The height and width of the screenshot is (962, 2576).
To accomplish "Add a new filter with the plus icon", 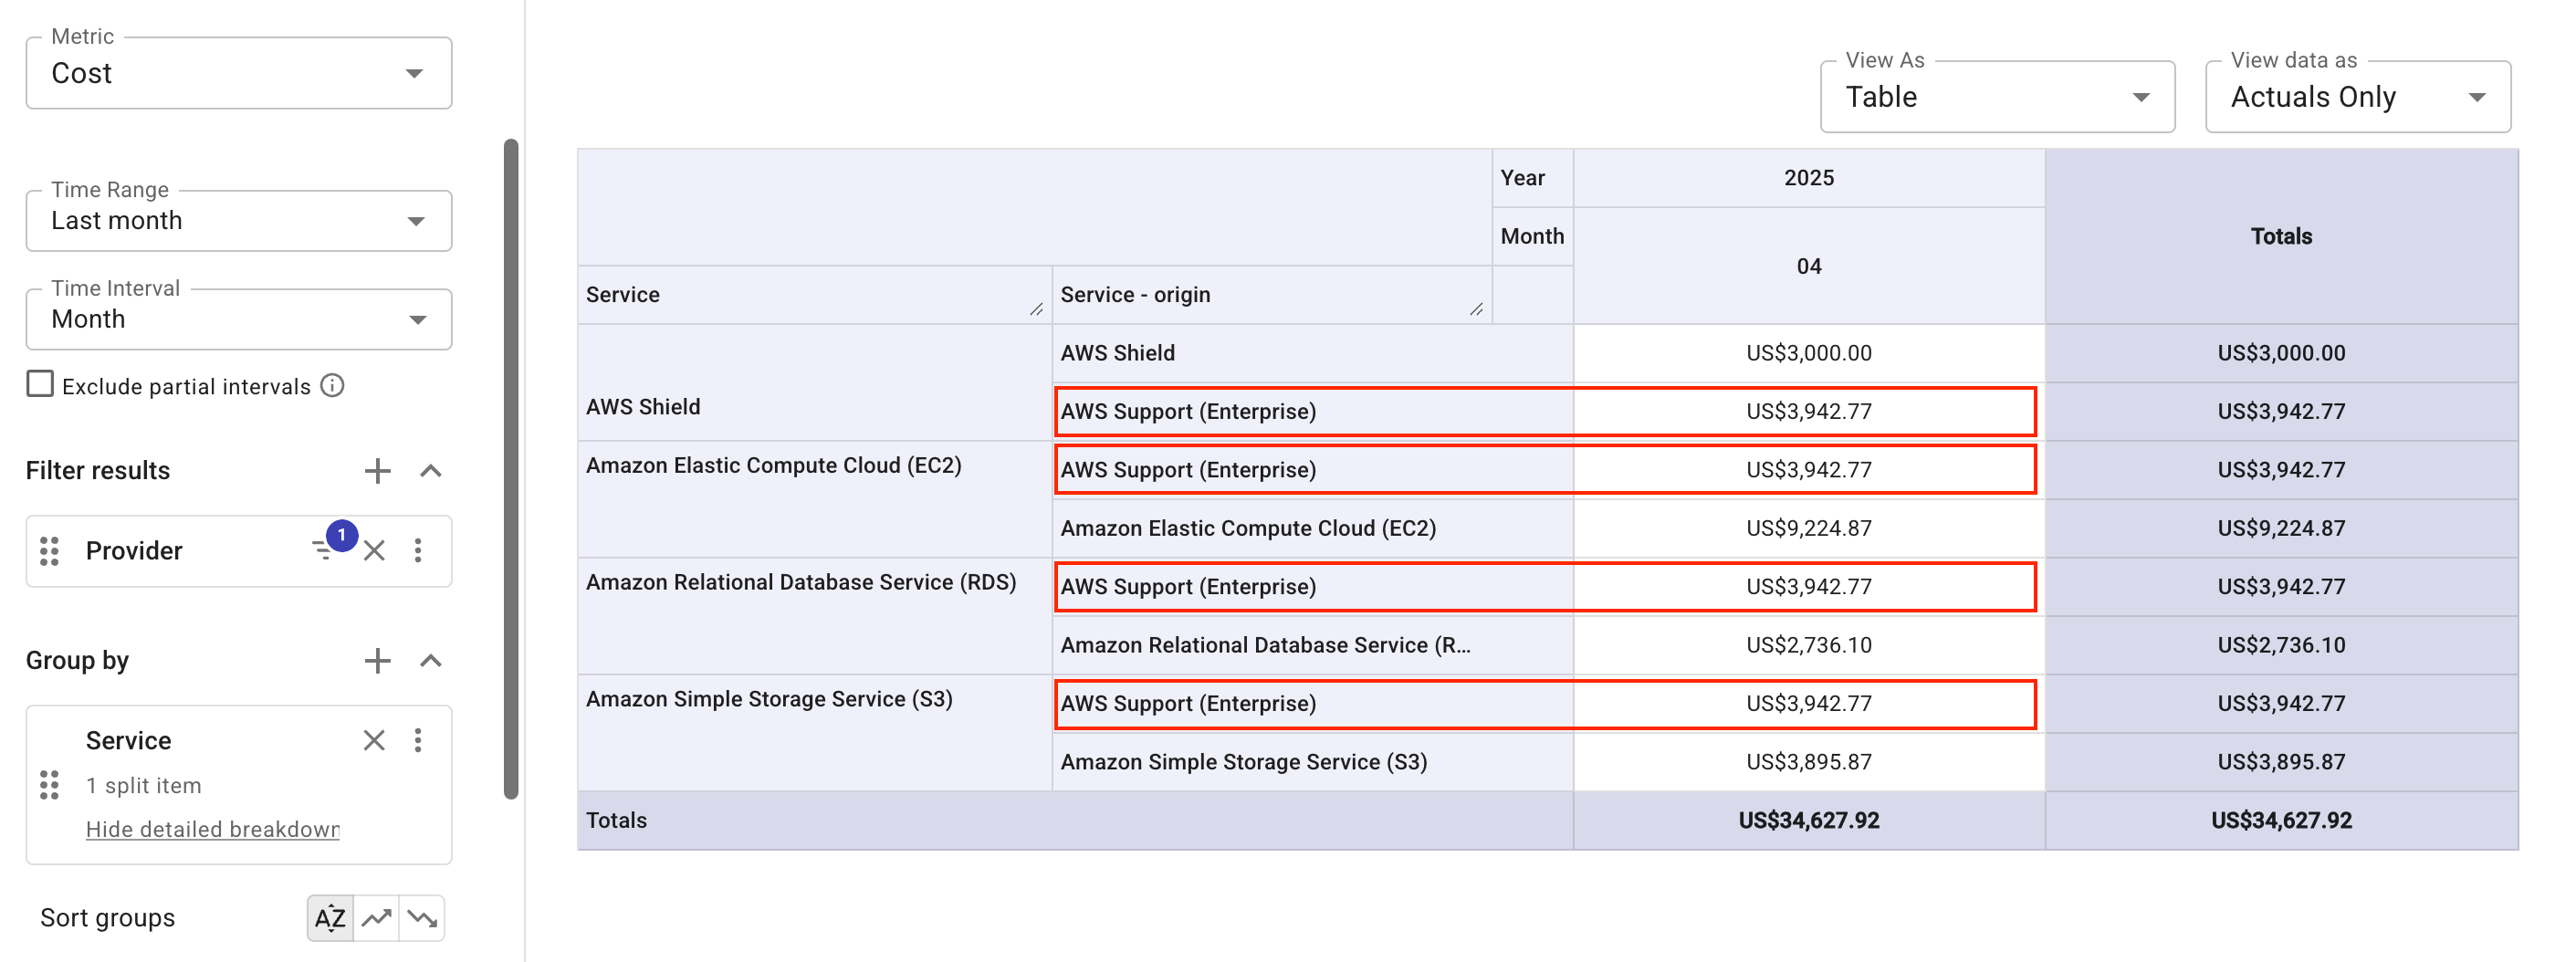I will [x=377, y=470].
